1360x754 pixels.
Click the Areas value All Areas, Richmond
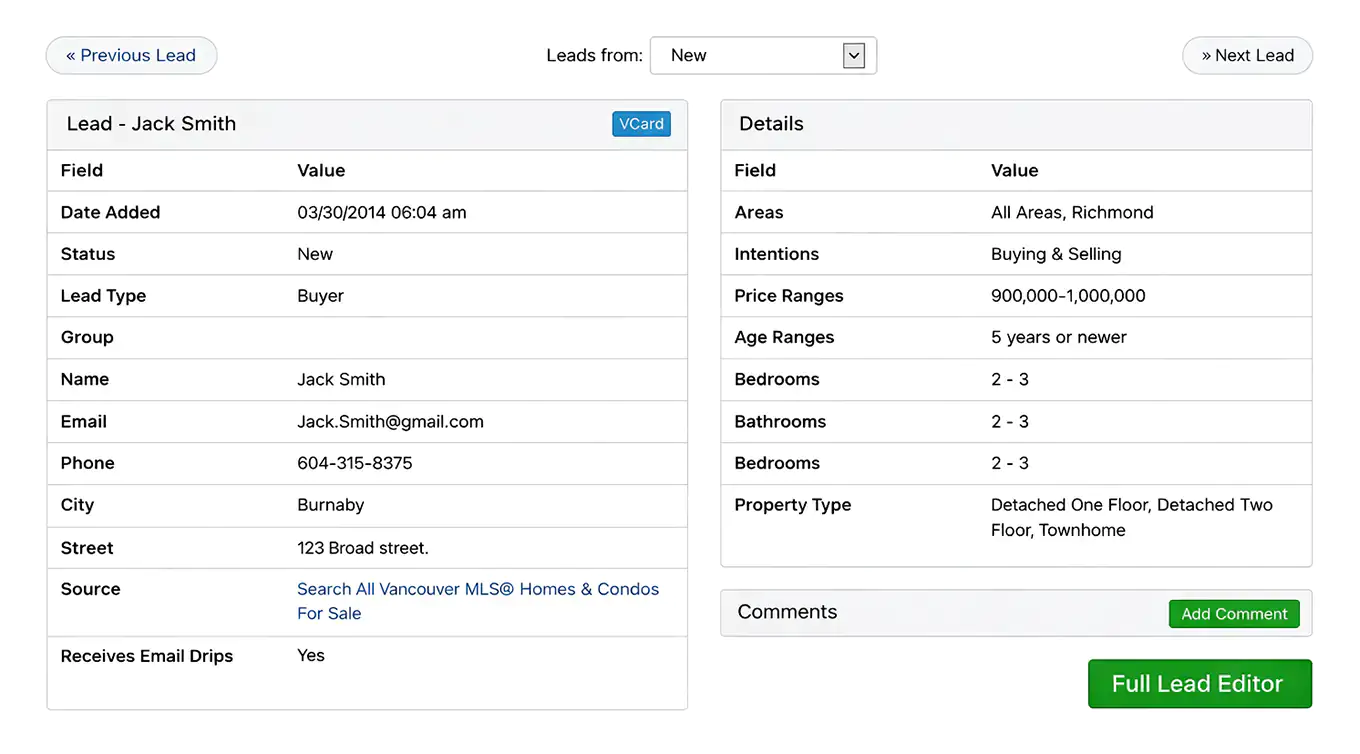(1072, 213)
